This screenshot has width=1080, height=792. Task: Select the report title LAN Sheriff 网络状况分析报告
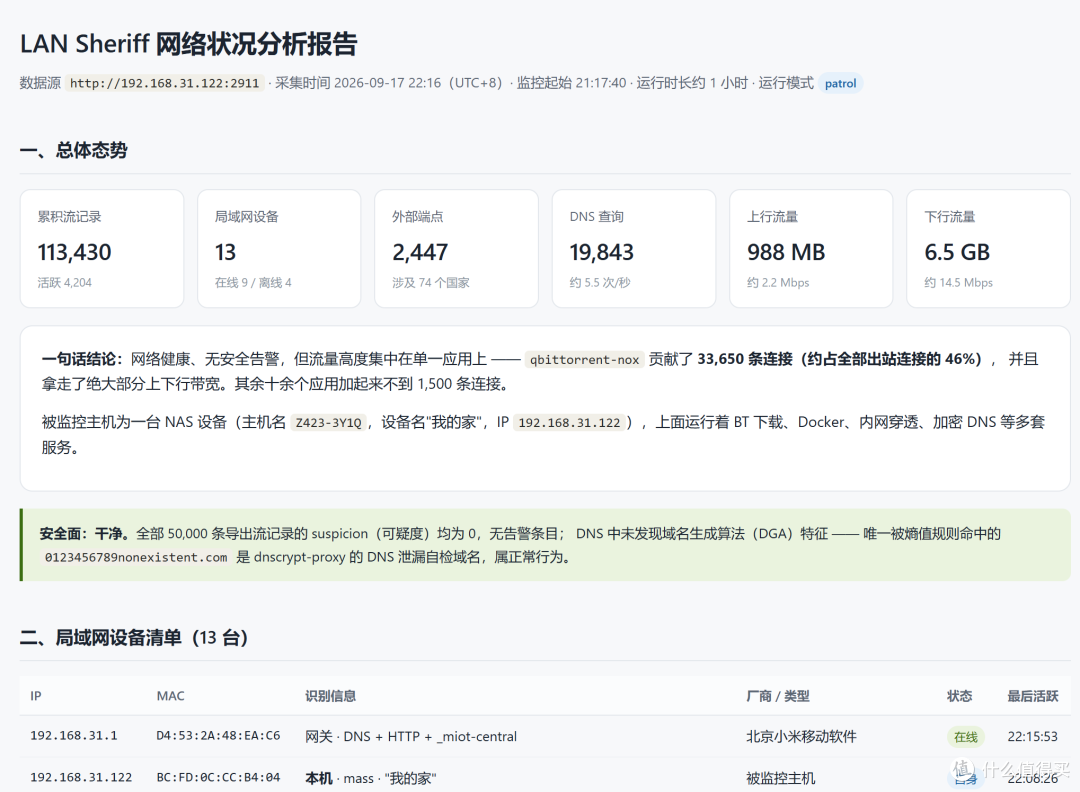[x=189, y=44]
